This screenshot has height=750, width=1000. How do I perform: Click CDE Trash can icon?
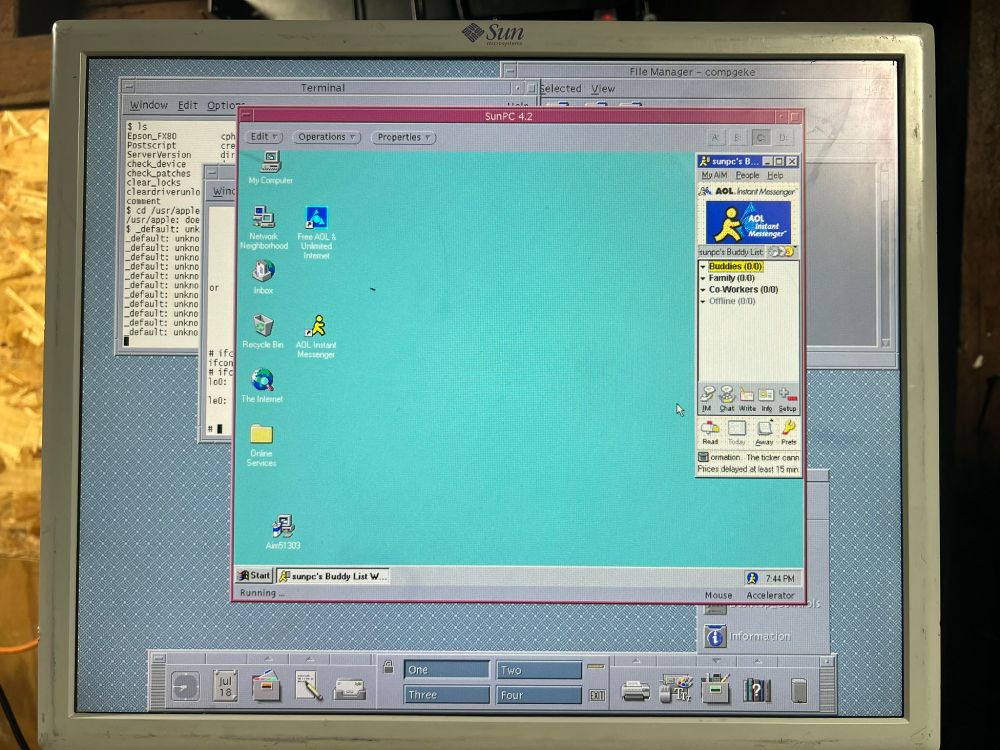coord(799,690)
